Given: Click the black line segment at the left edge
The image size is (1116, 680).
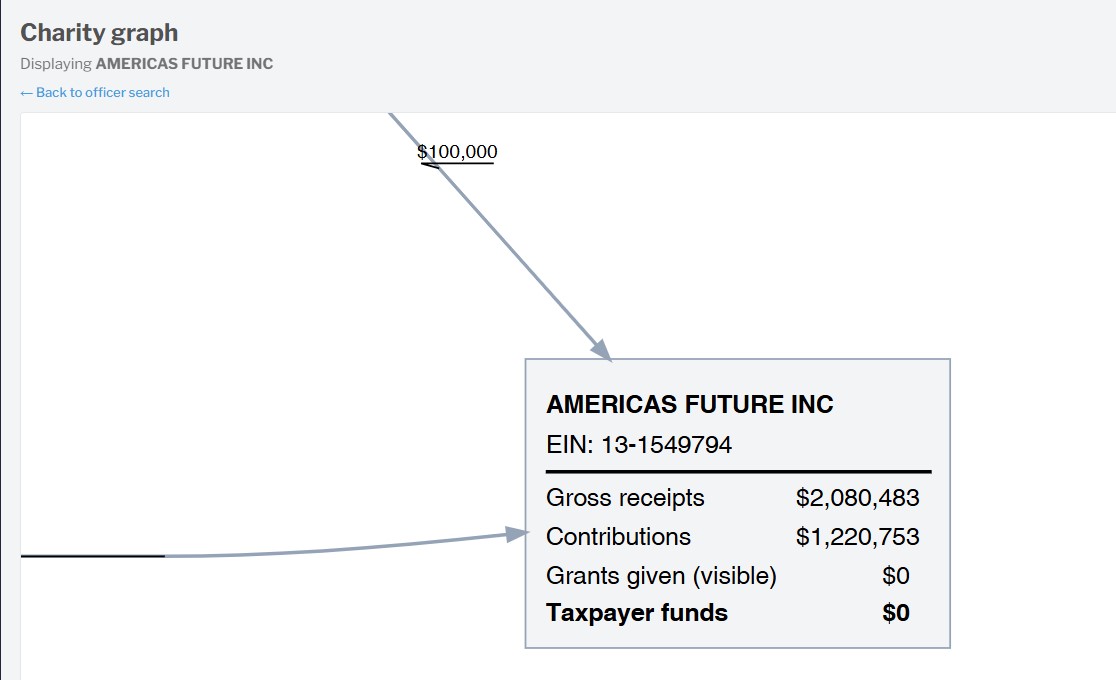Looking at the screenshot, I should click(x=92, y=556).
